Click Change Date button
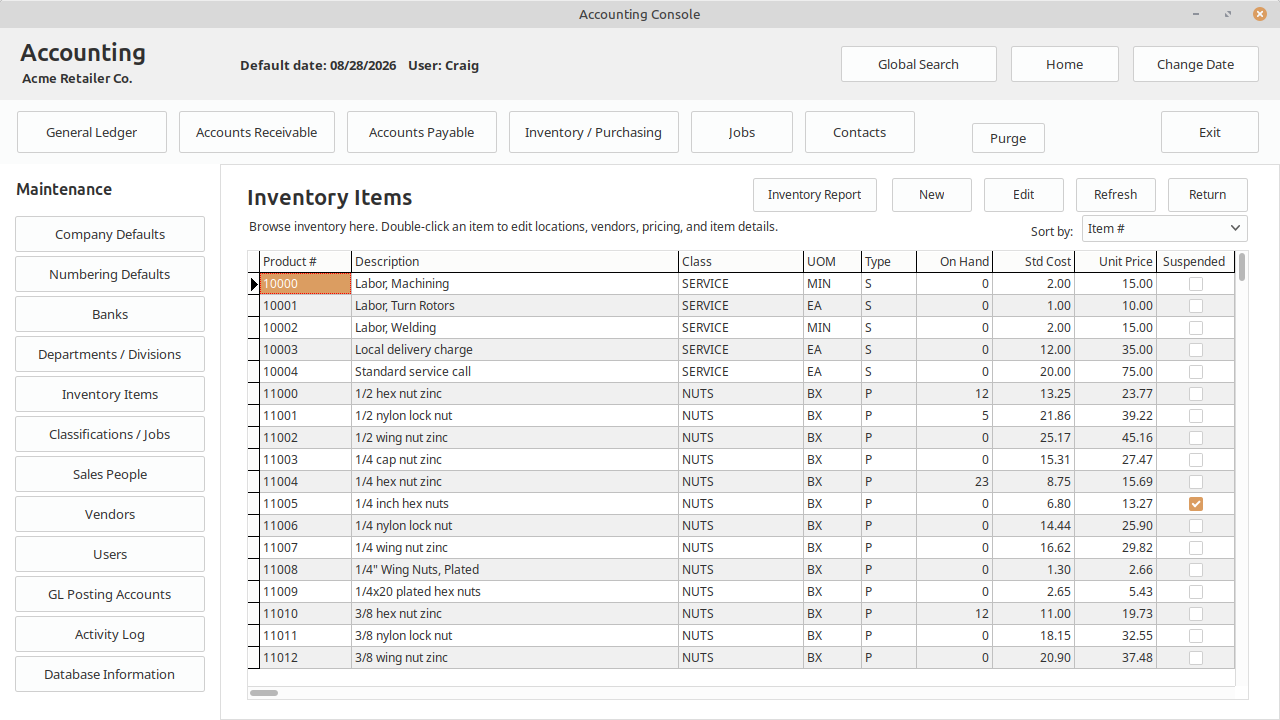 tap(1196, 64)
